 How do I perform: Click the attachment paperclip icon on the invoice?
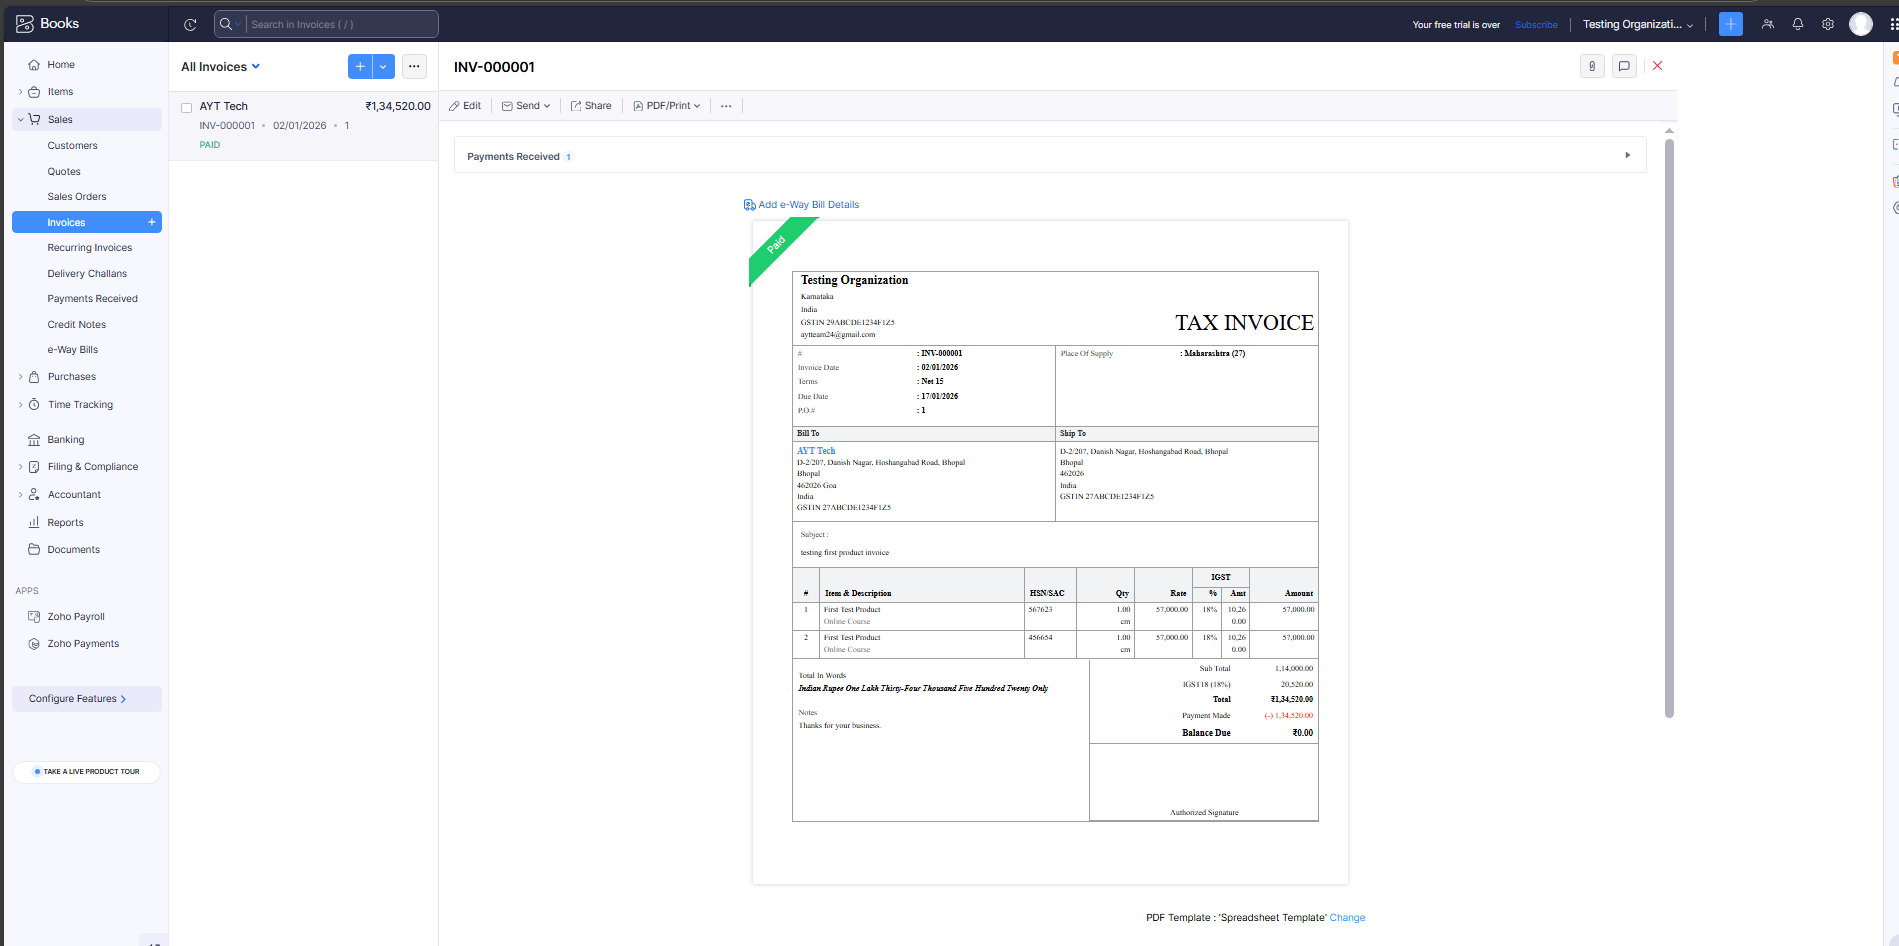(x=1592, y=65)
